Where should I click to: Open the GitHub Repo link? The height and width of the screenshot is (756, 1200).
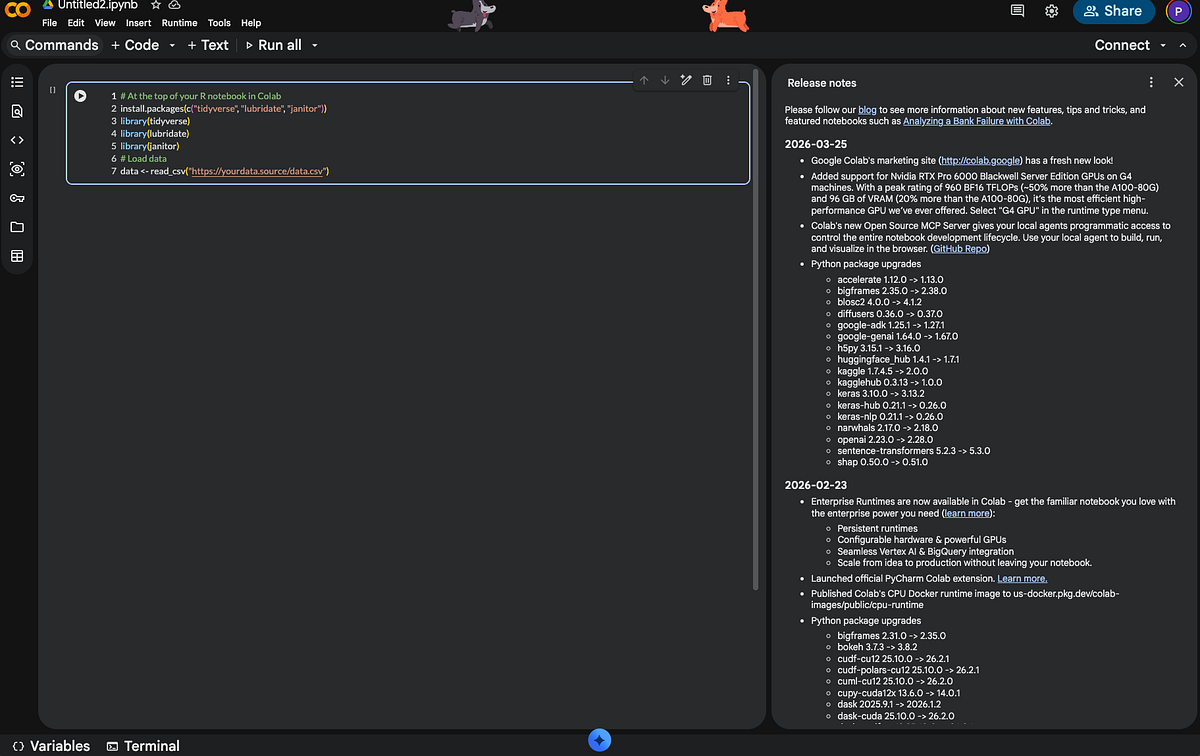[959, 249]
